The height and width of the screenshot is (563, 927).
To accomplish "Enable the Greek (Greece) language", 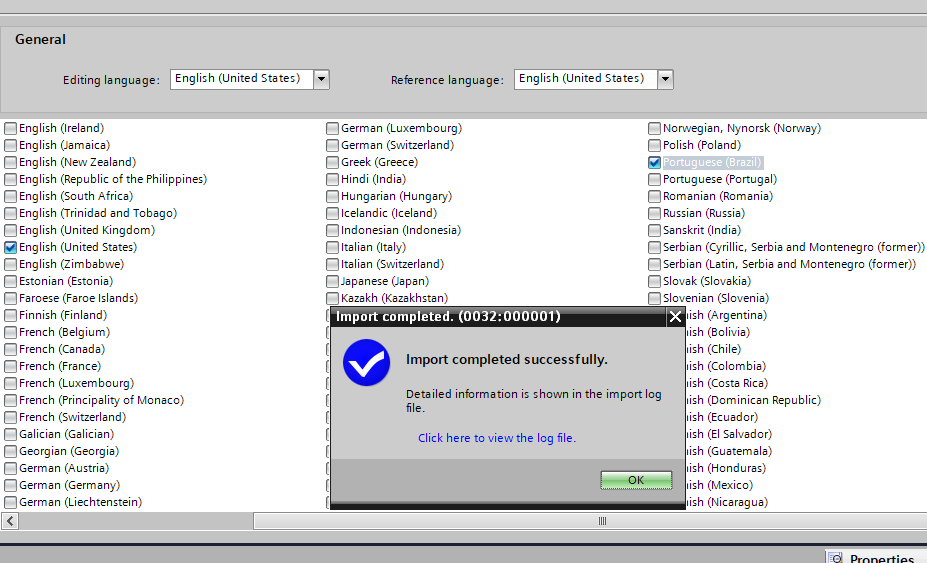I will point(332,162).
